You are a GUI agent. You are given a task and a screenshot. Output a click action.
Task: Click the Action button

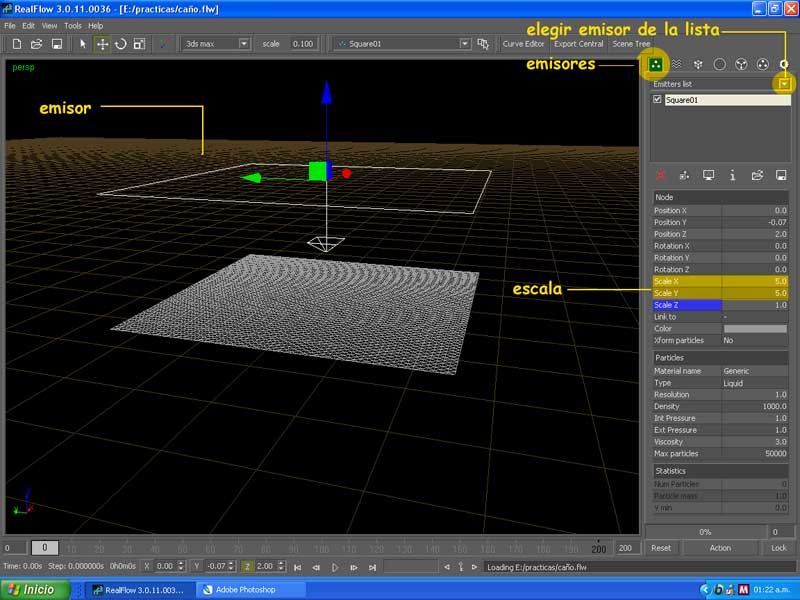720,548
